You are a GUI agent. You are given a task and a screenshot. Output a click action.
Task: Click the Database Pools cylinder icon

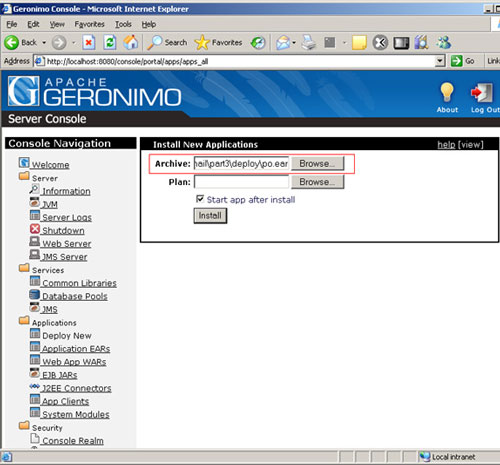tap(34, 294)
